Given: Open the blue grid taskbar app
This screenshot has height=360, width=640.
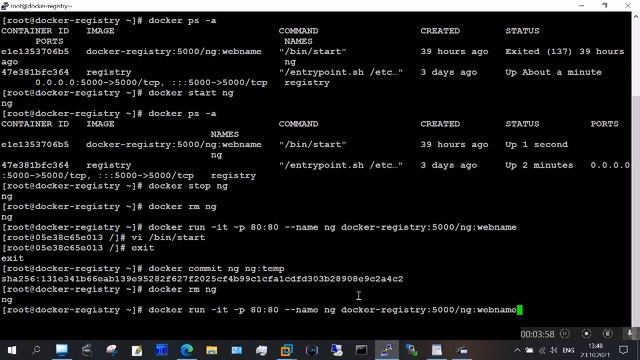Looking at the screenshot, I should pos(162,350).
